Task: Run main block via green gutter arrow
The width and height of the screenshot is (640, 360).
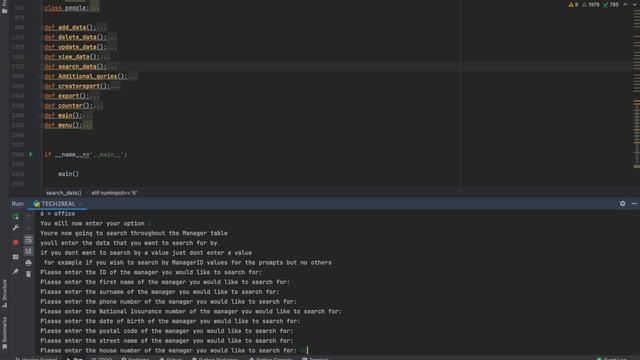Action: (31, 154)
